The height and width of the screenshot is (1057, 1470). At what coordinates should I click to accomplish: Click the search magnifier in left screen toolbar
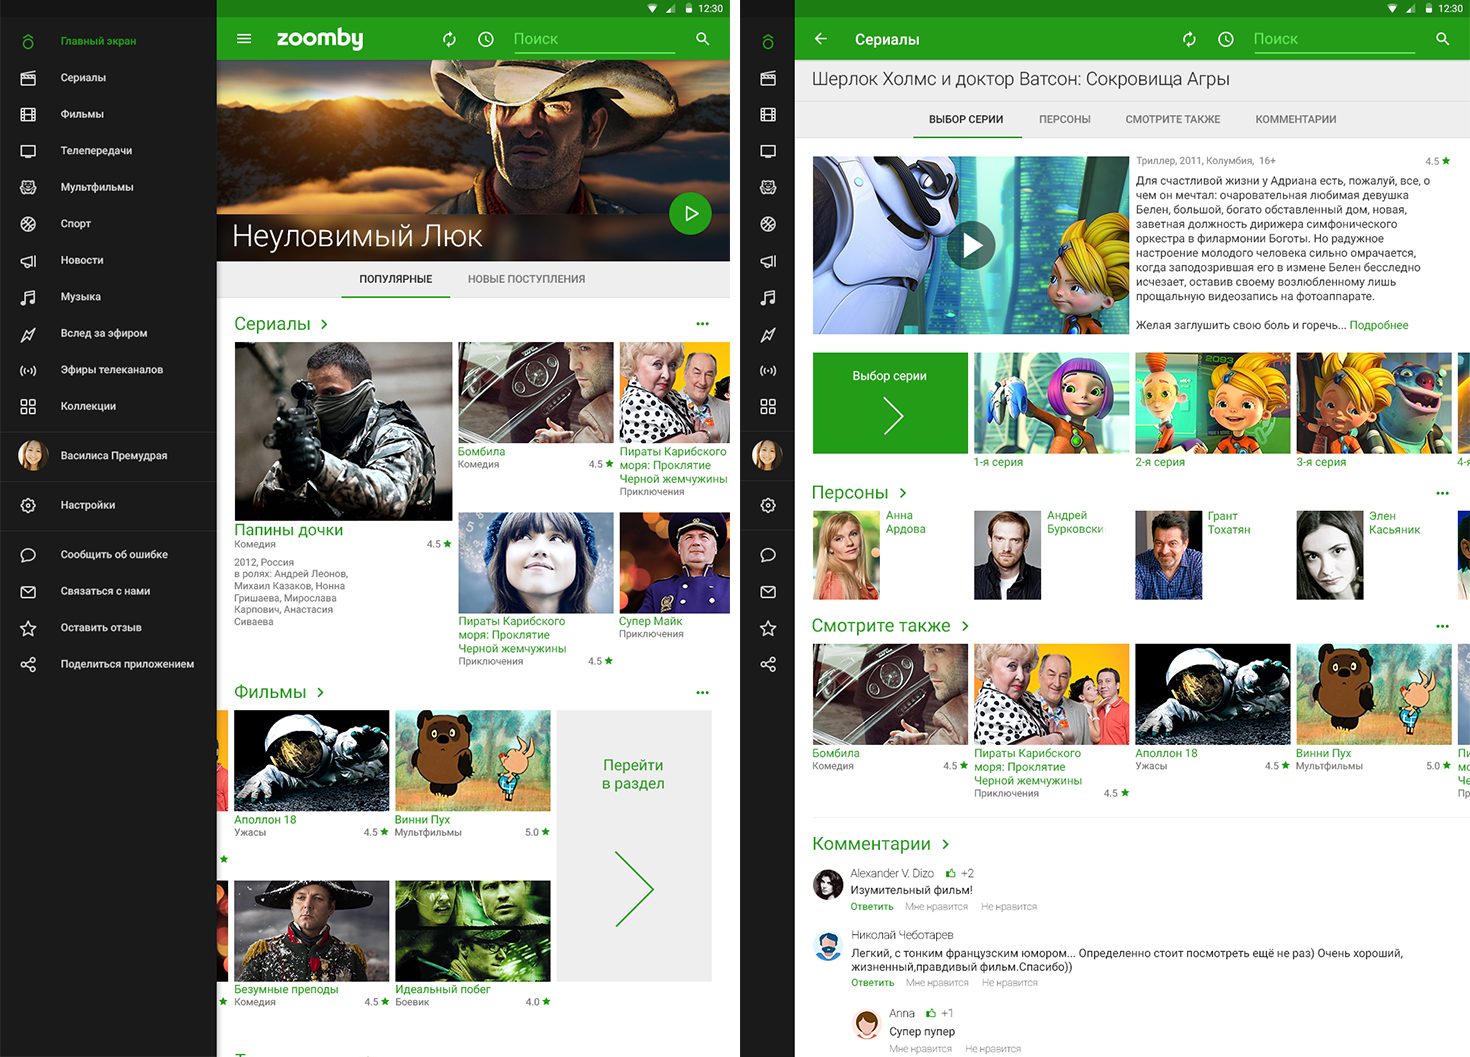(x=703, y=39)
